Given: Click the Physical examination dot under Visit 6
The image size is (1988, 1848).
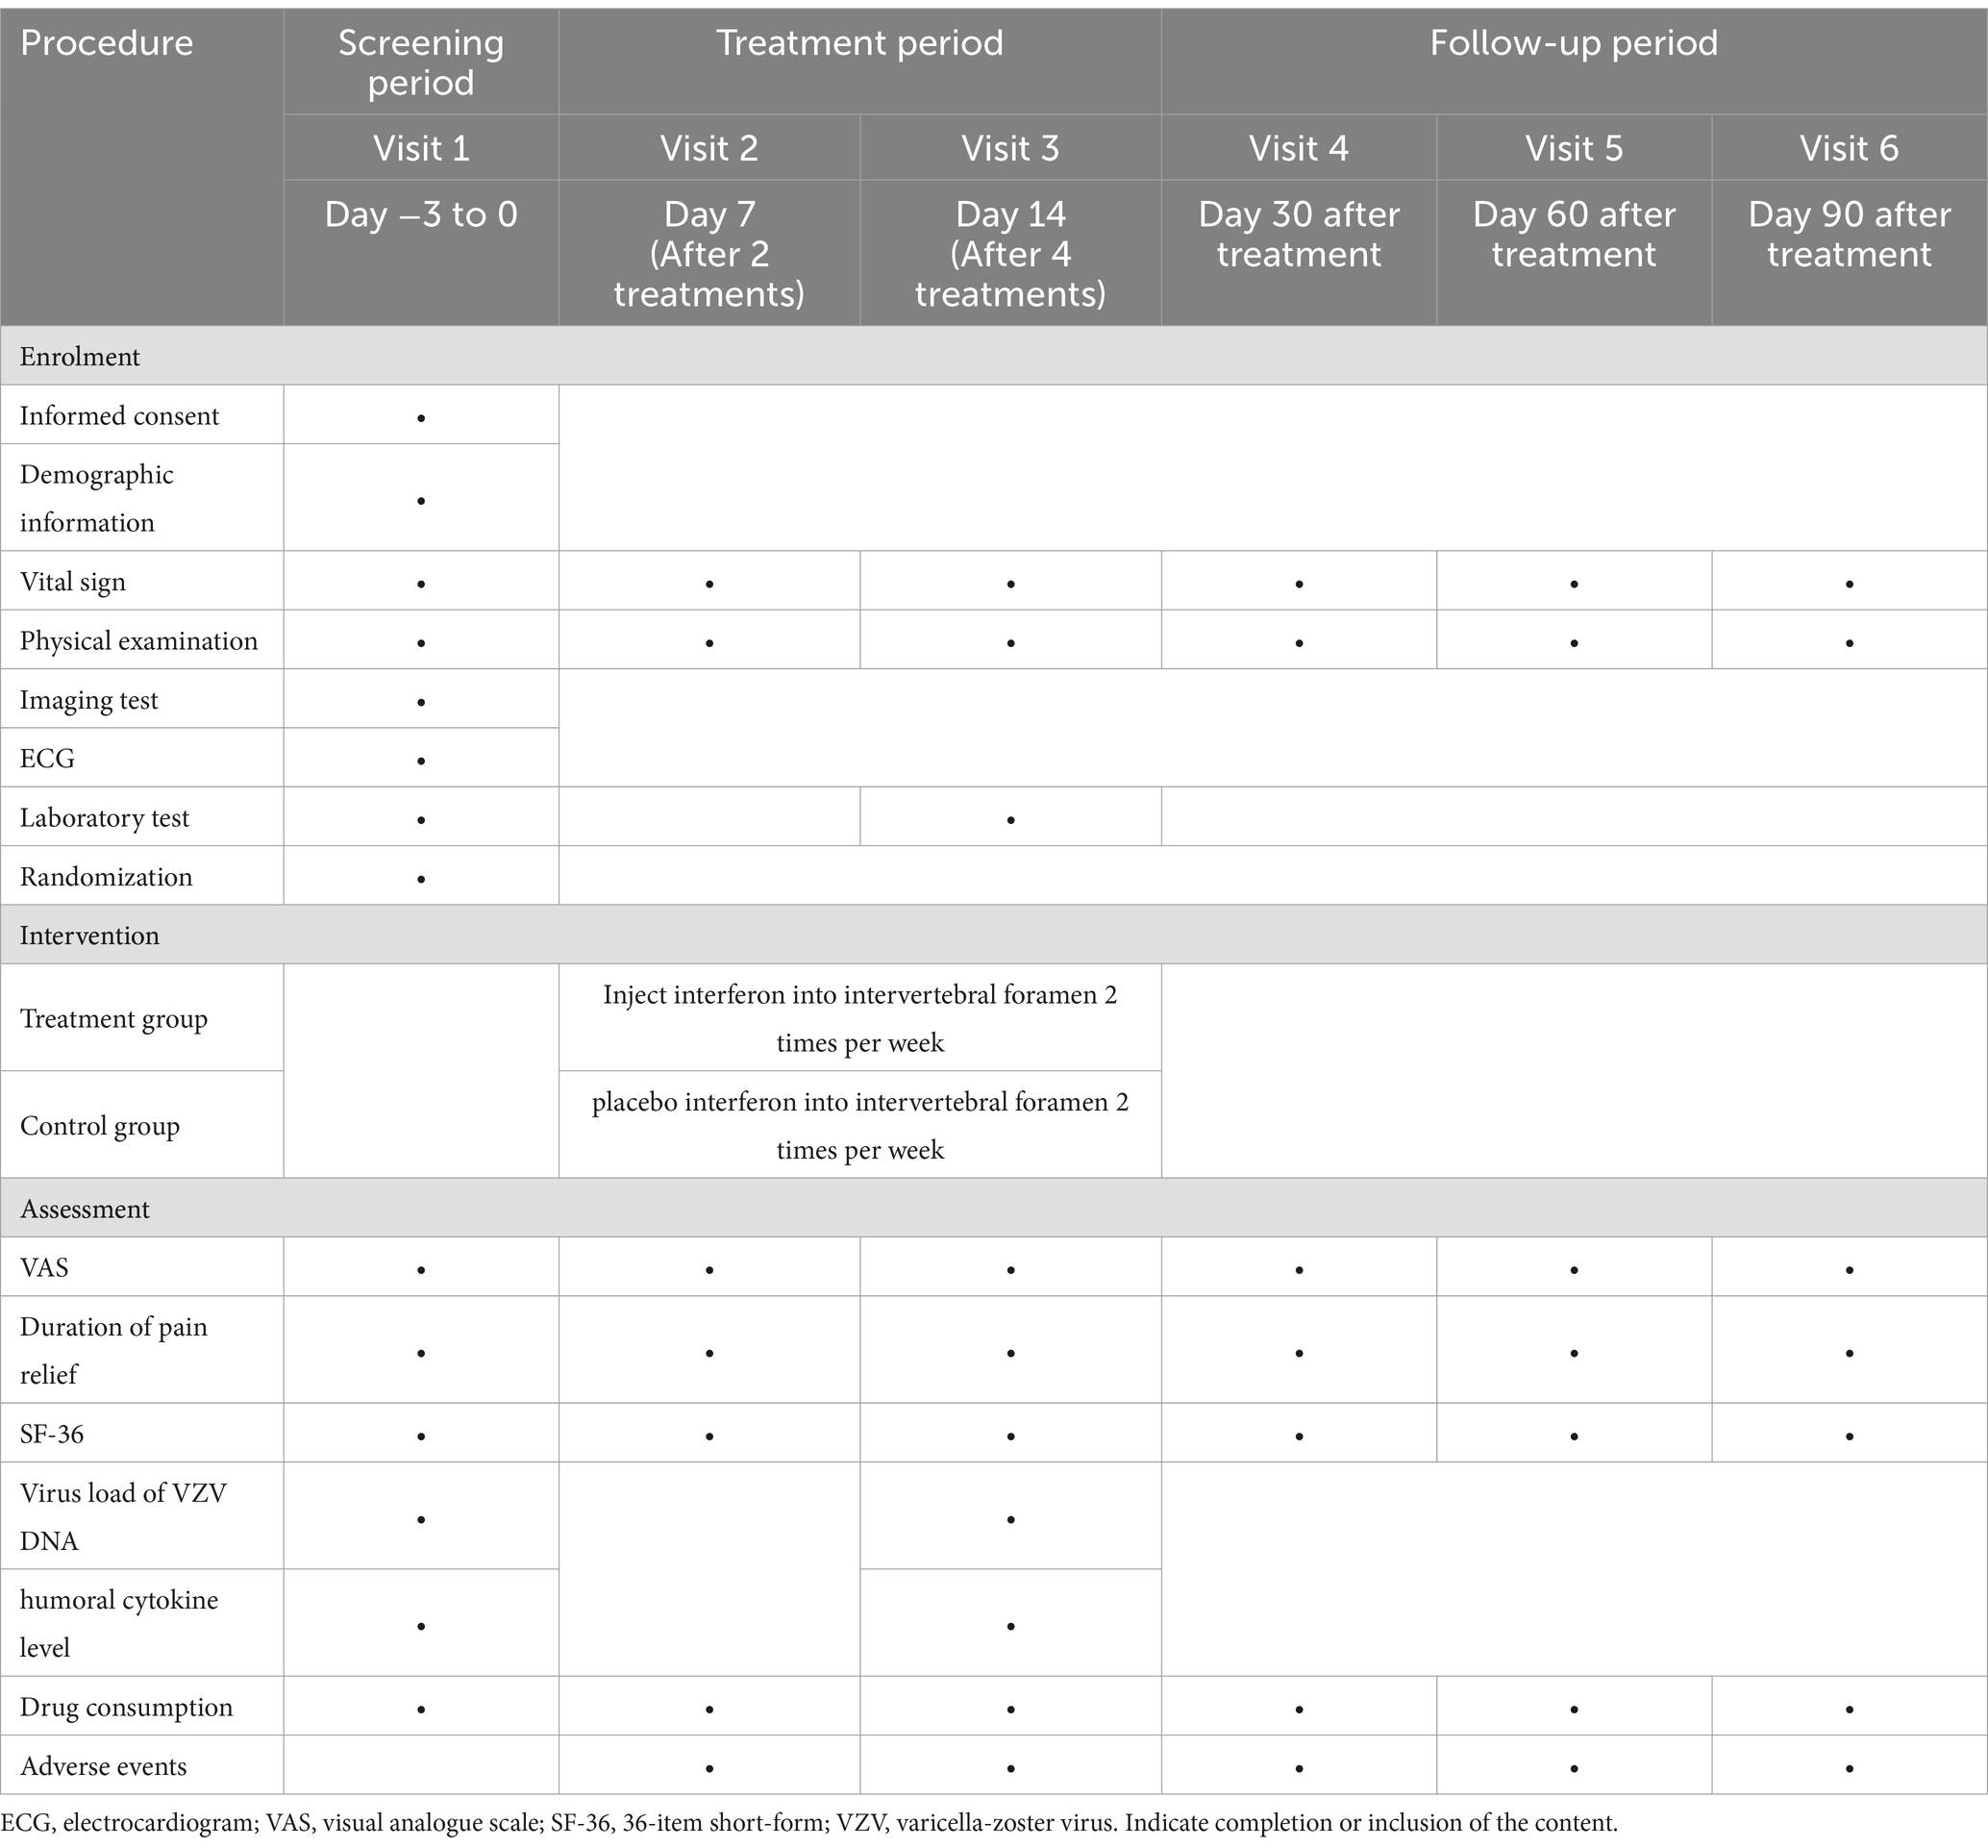Looking at the screenshot, I should pyautogui.click(x=1849, y=643).
